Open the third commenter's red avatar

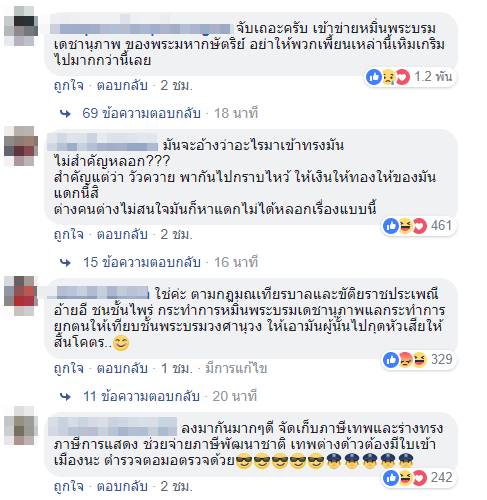coord(21,296)
